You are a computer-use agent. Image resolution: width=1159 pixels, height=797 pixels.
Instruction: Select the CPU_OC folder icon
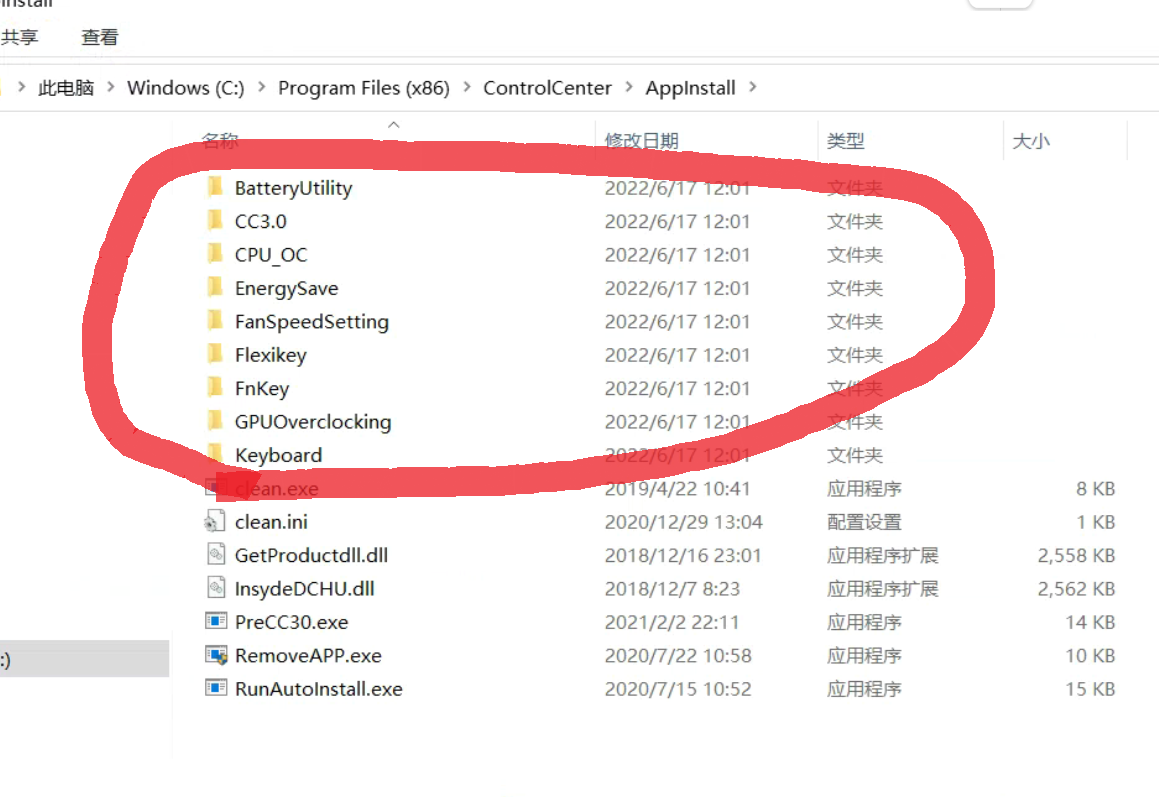[x=217, y=254]
